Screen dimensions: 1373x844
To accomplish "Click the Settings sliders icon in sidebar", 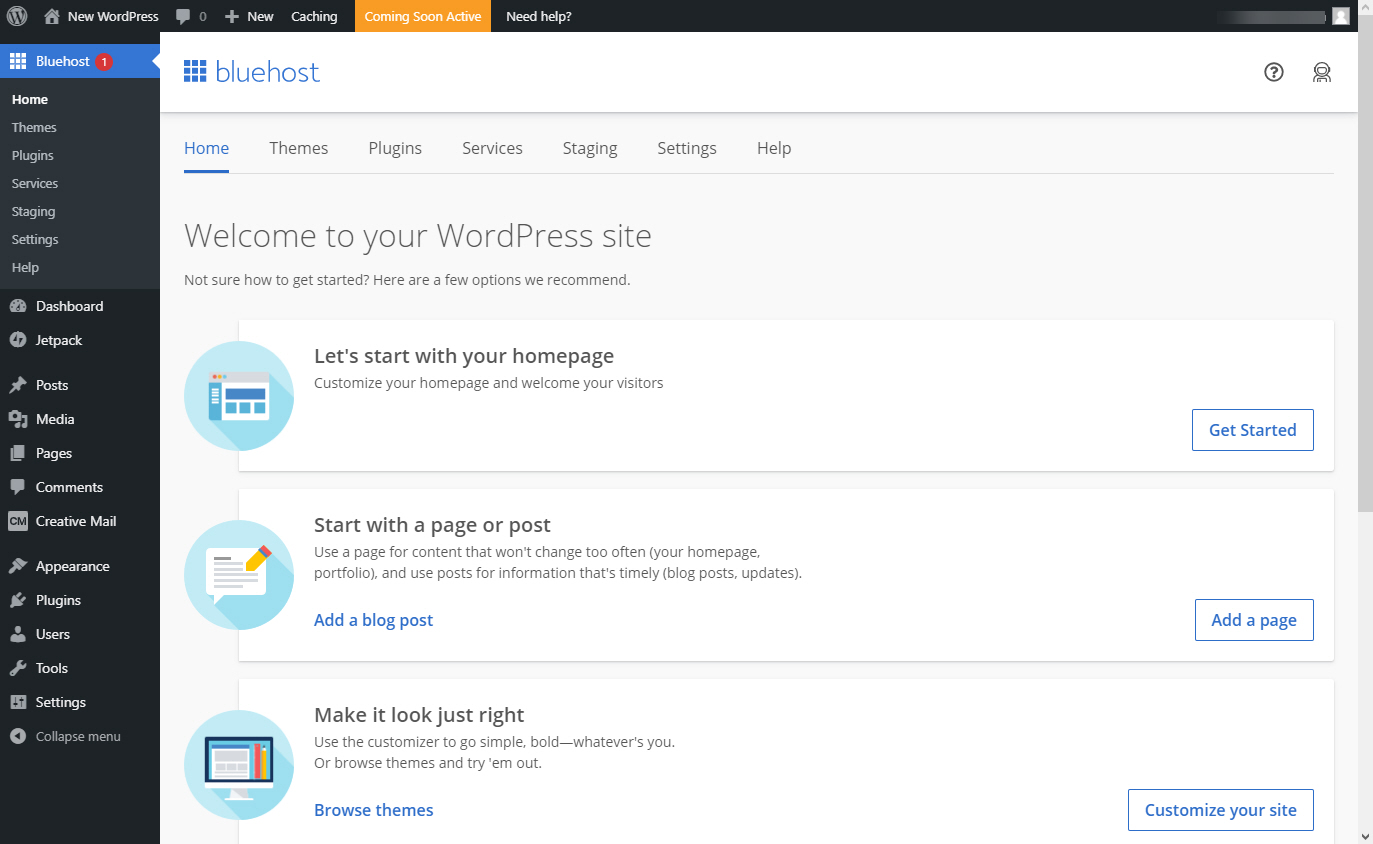I will 18,702.
